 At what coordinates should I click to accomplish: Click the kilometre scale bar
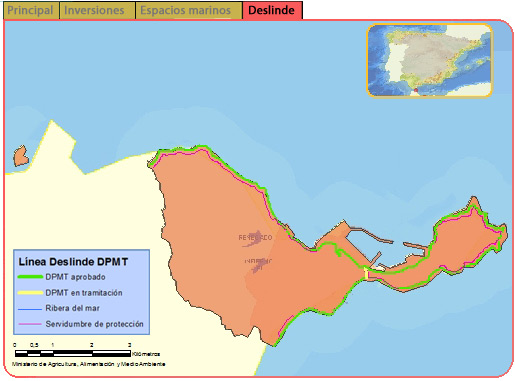coord(73,353)
